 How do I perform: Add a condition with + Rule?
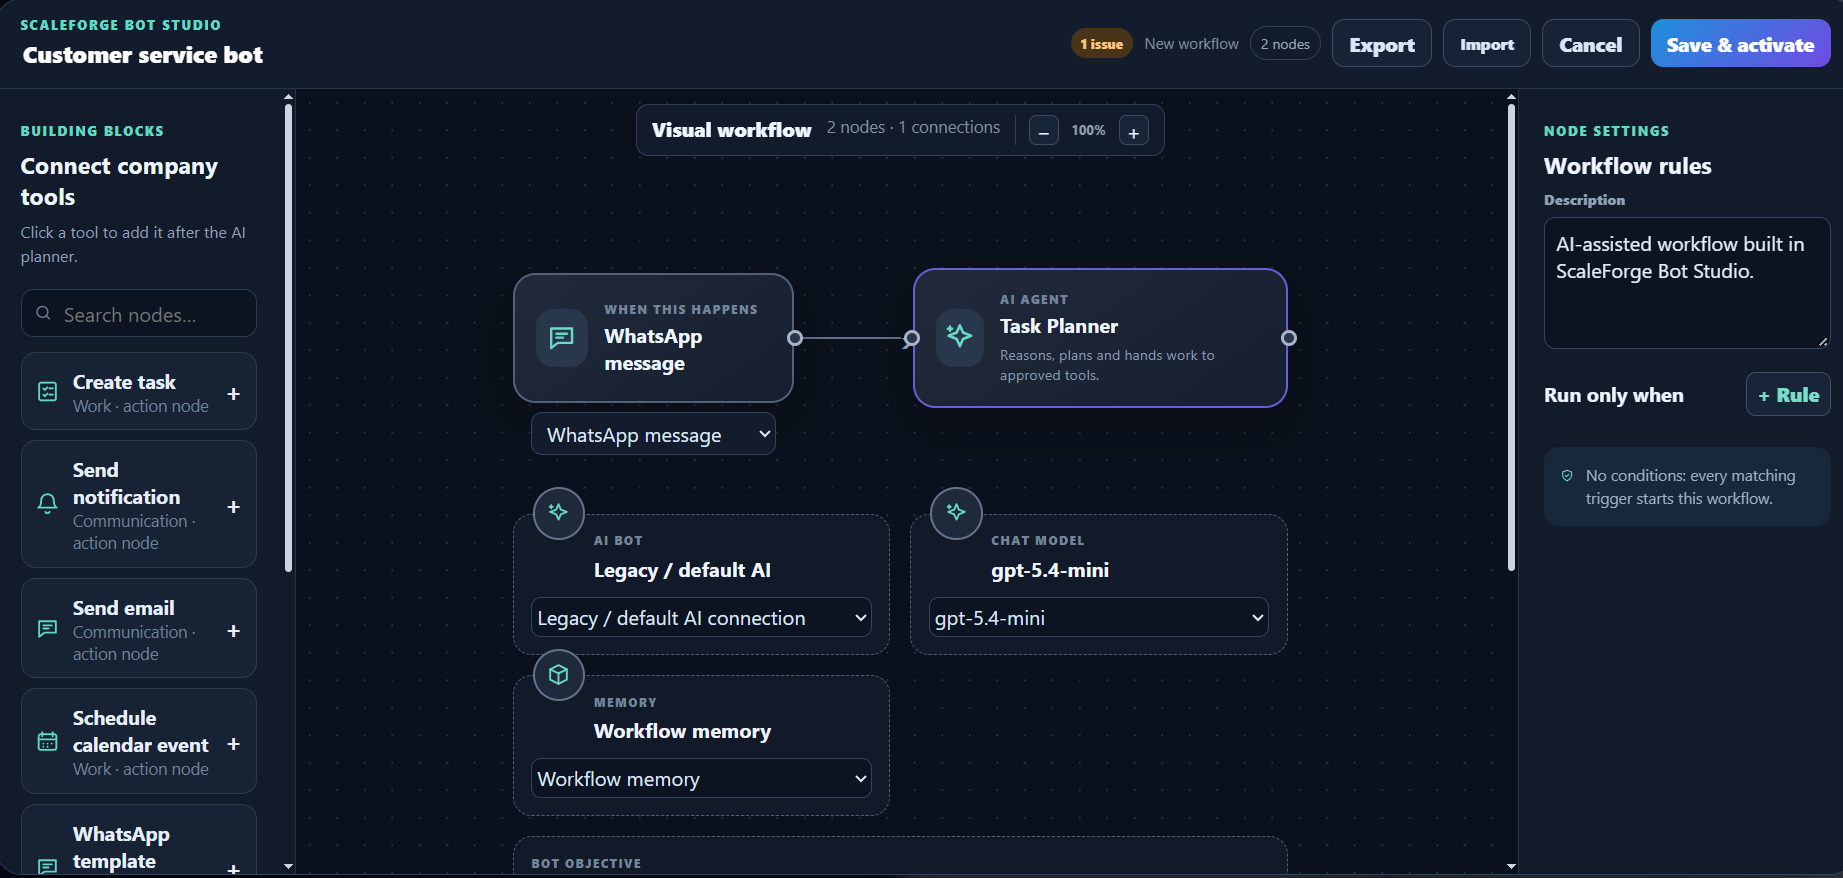pos(1788,395)
